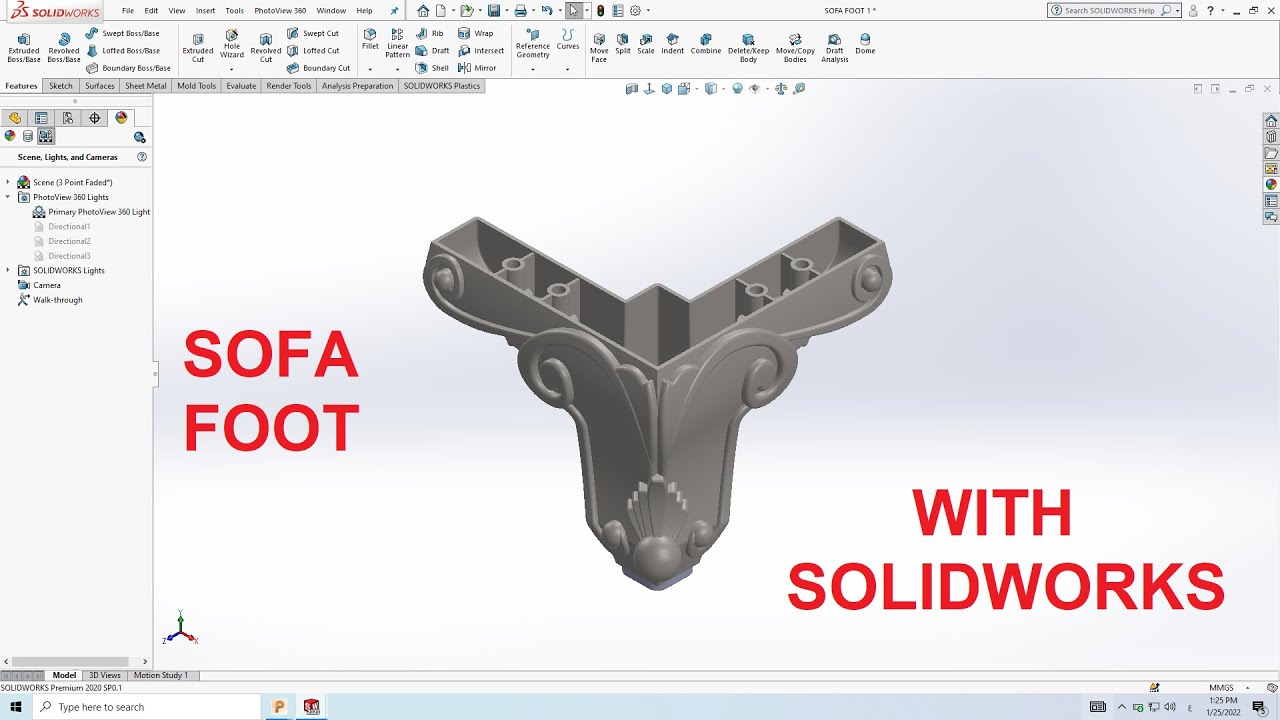Viewport: 1280px width, 720px height.
Task: Open the Fillet dropdown arrow
Action: 370,69
